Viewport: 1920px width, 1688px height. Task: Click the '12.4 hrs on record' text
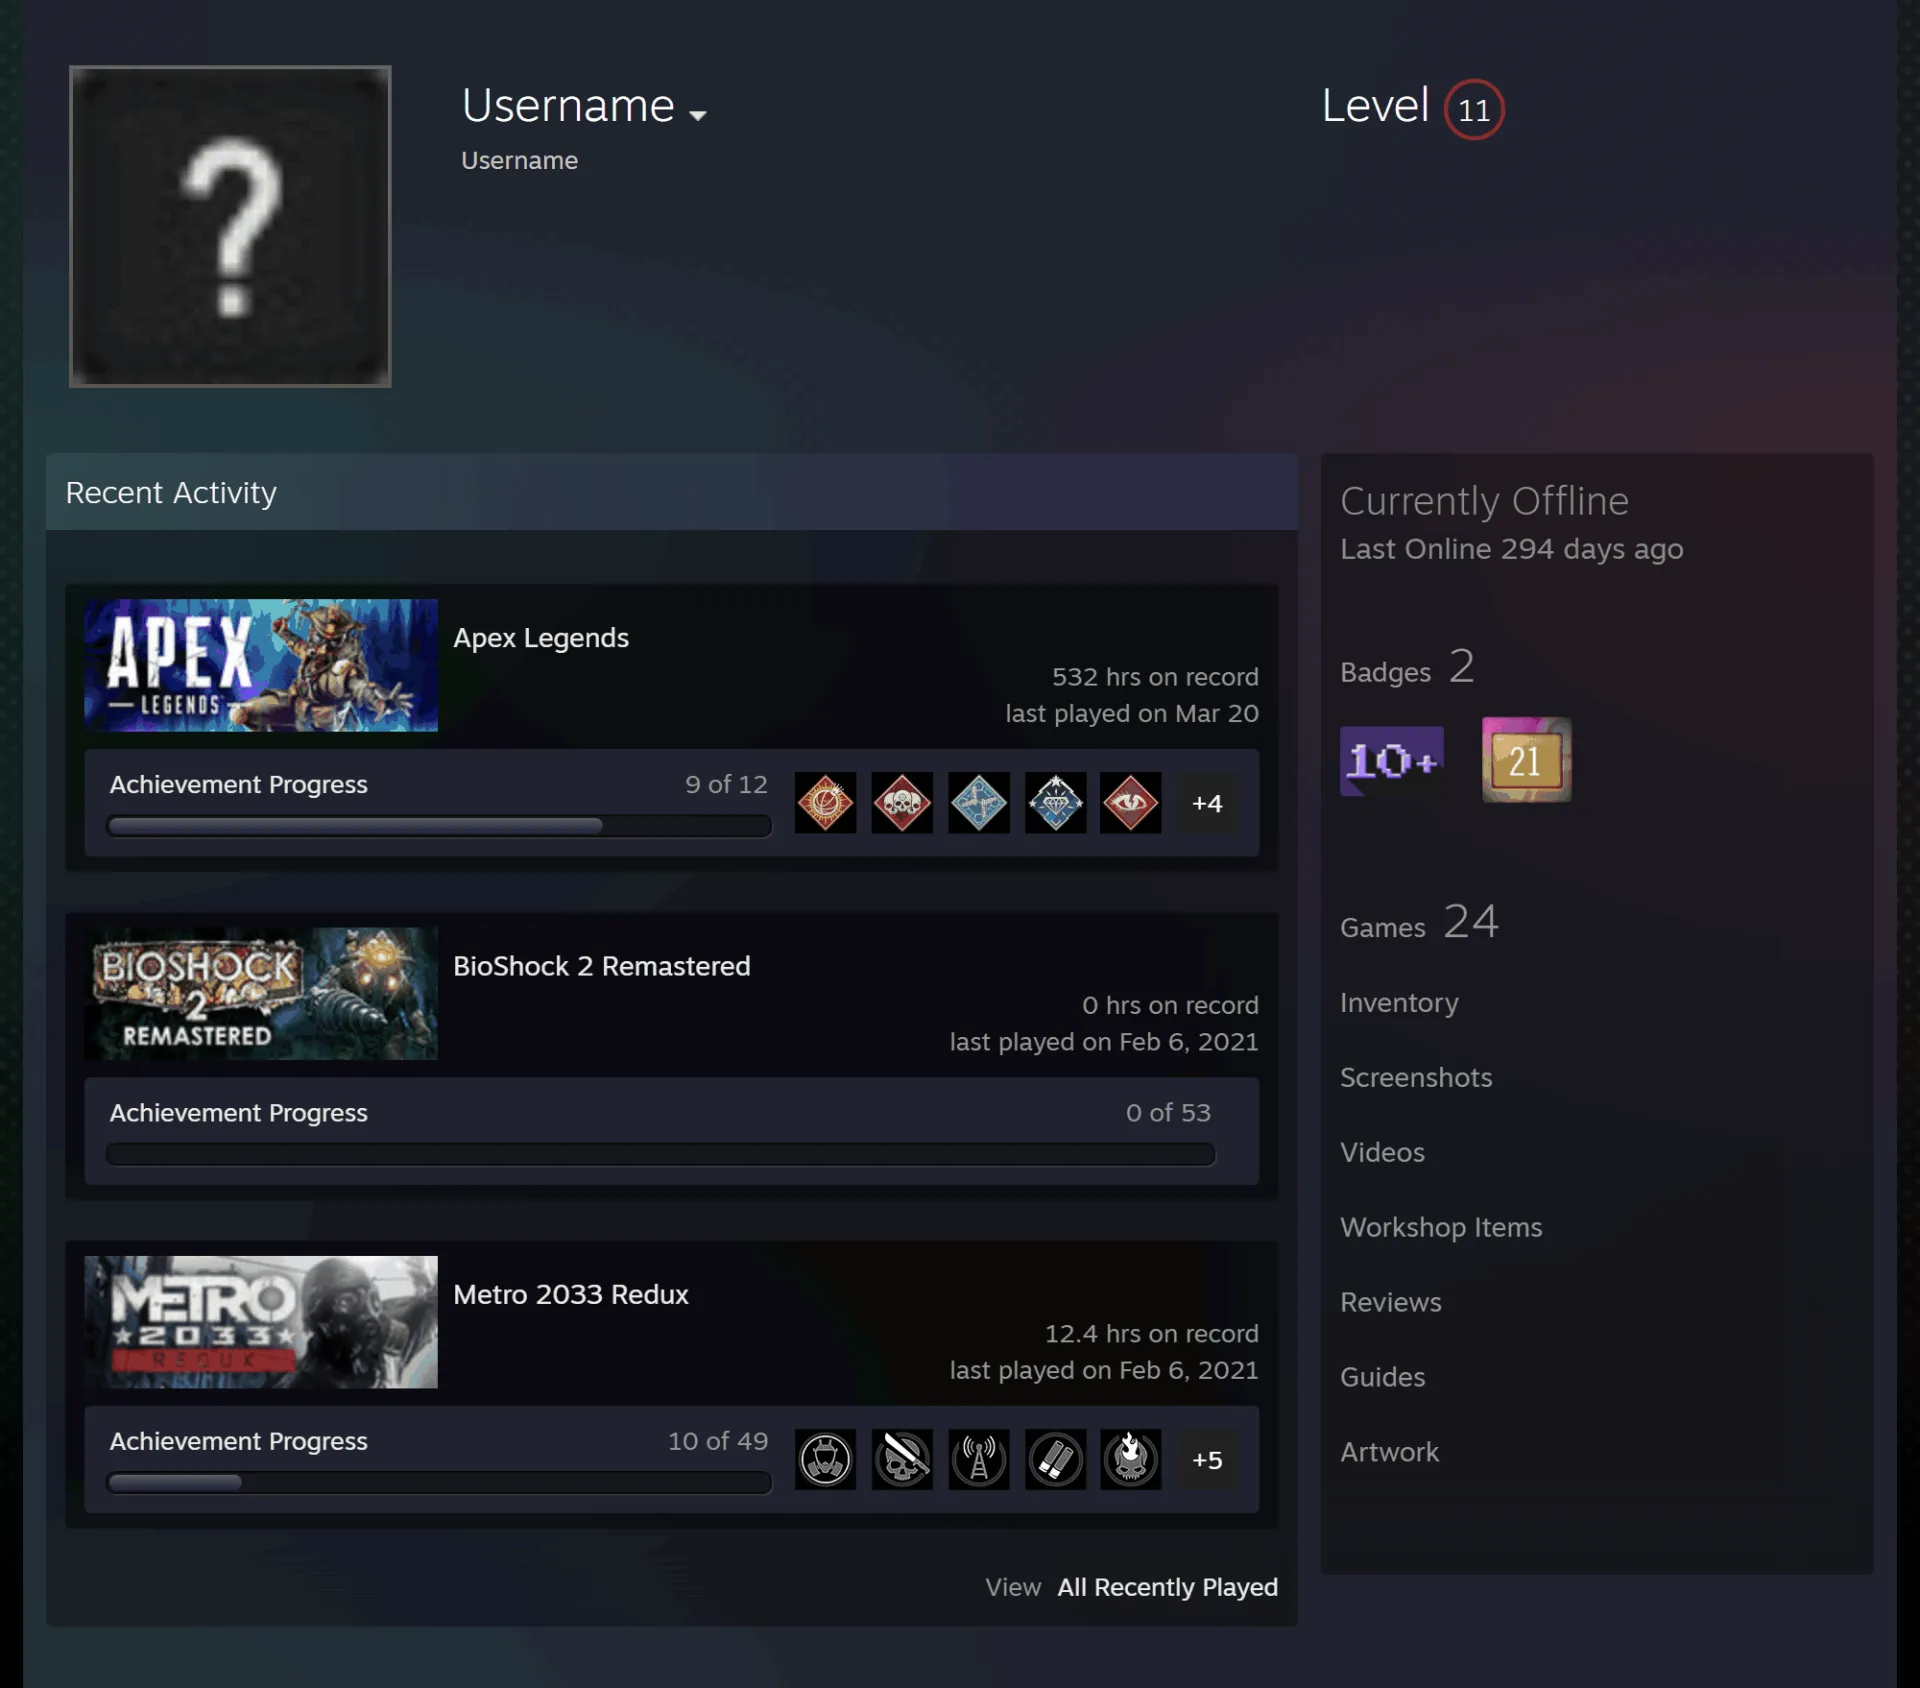[x=1152, y=1334]
